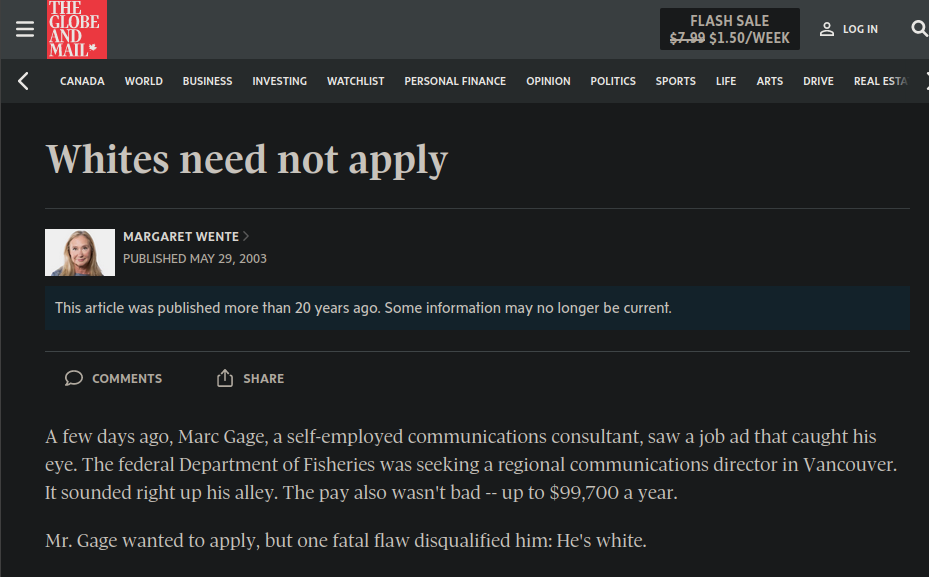Screen dimensions: 929x577
Task: Open the LIFE section
Action: tap(726, 81)
